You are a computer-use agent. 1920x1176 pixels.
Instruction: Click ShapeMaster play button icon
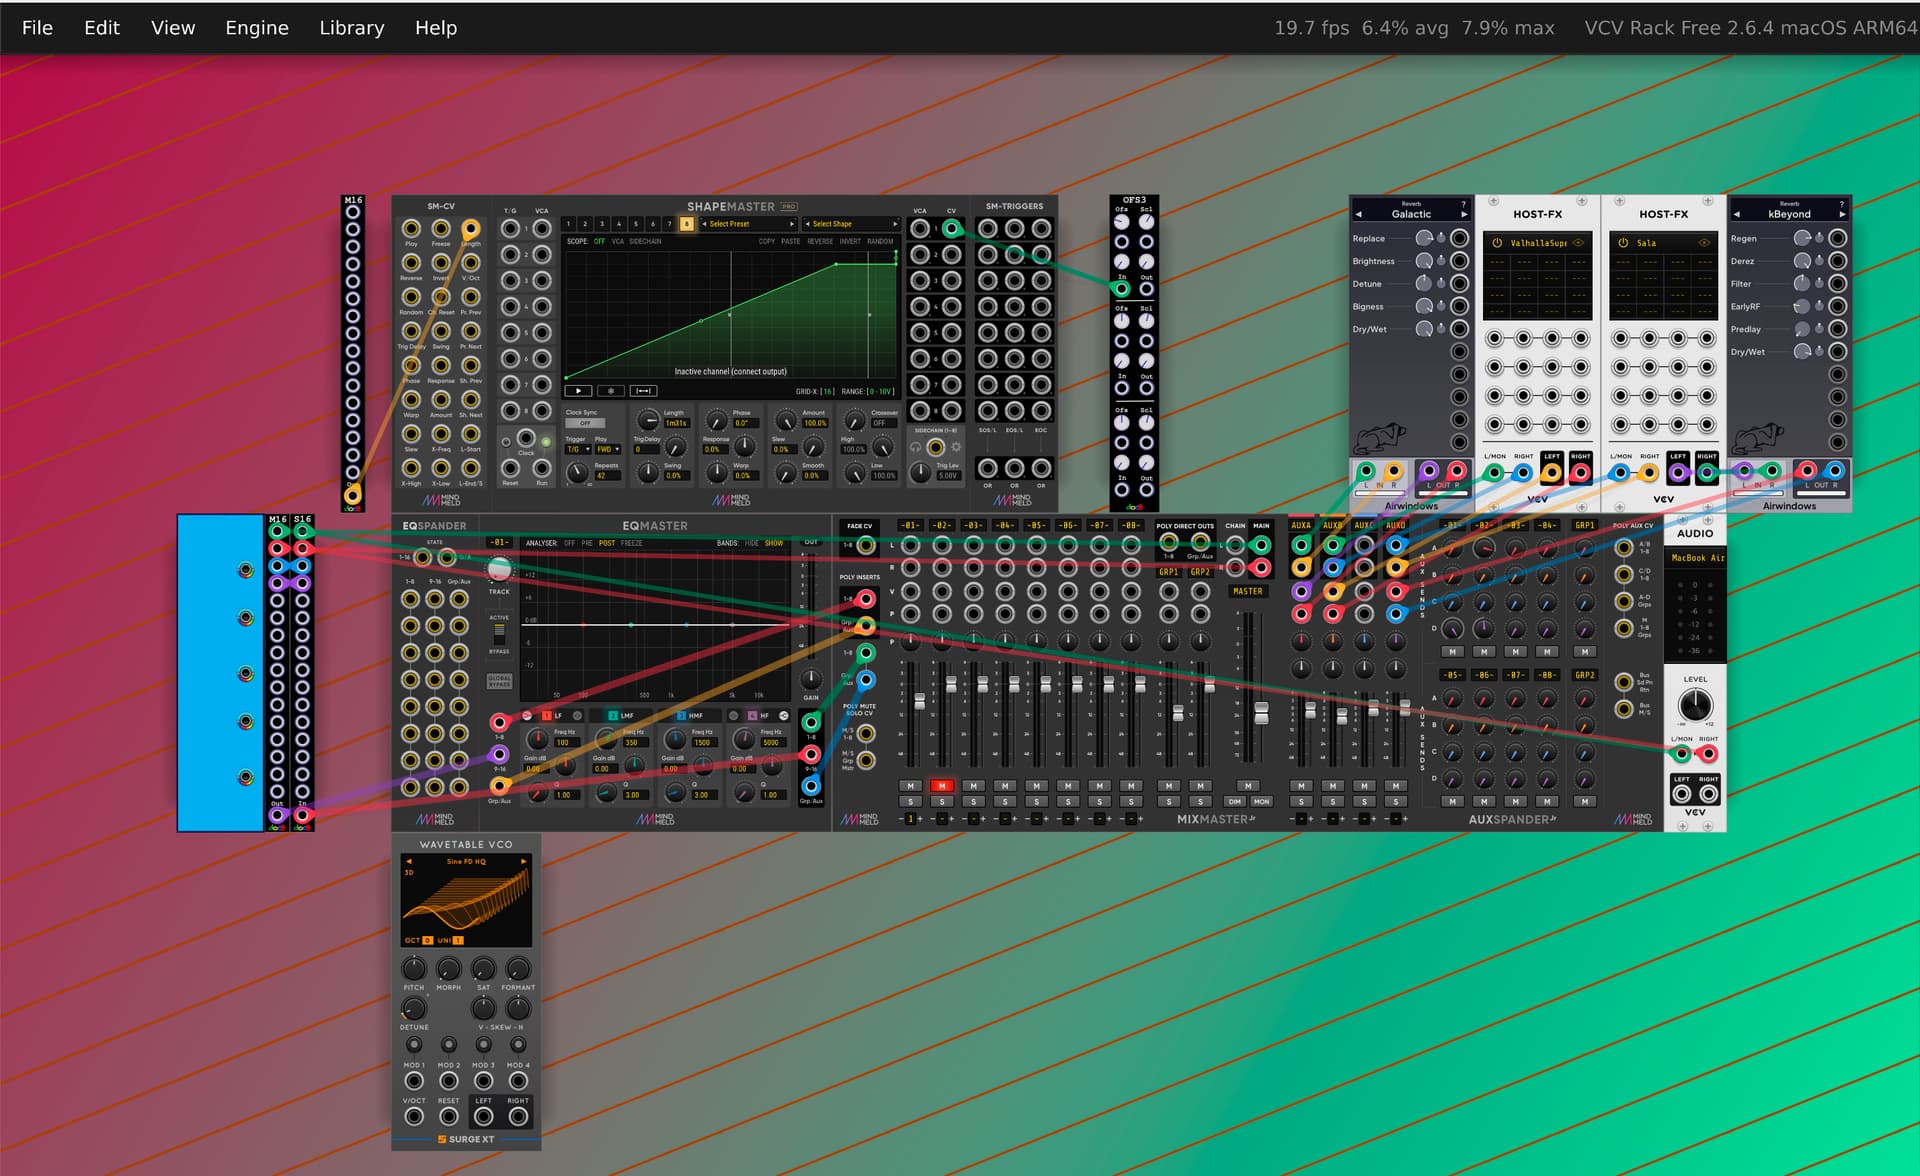pyautogui.click(x=578, y=391)
